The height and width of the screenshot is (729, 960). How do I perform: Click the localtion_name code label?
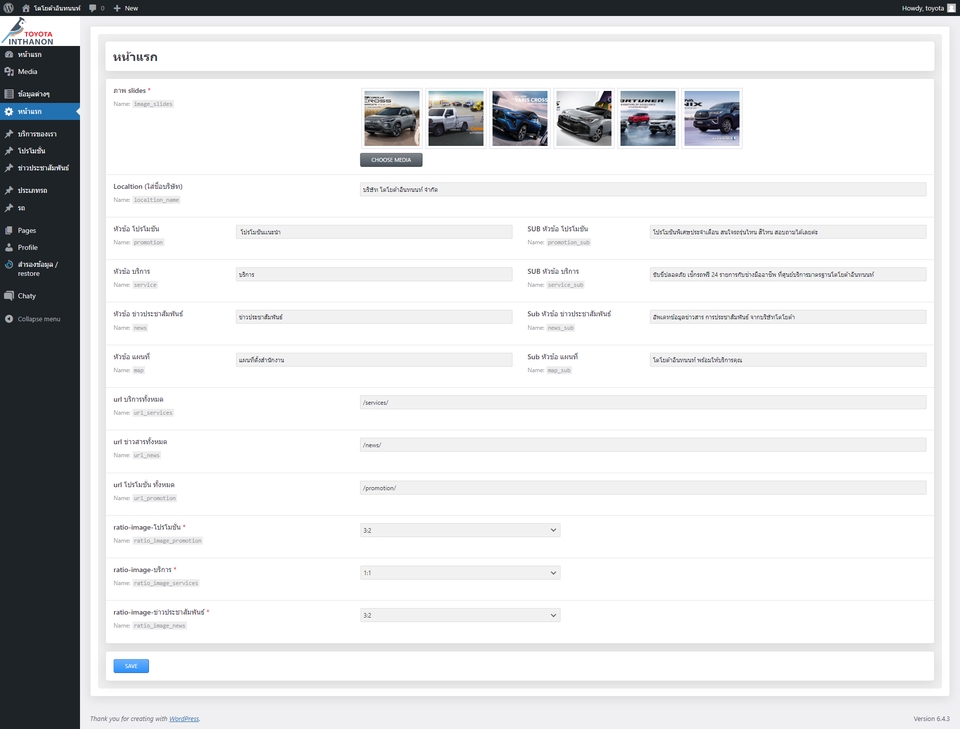[157, 200]
